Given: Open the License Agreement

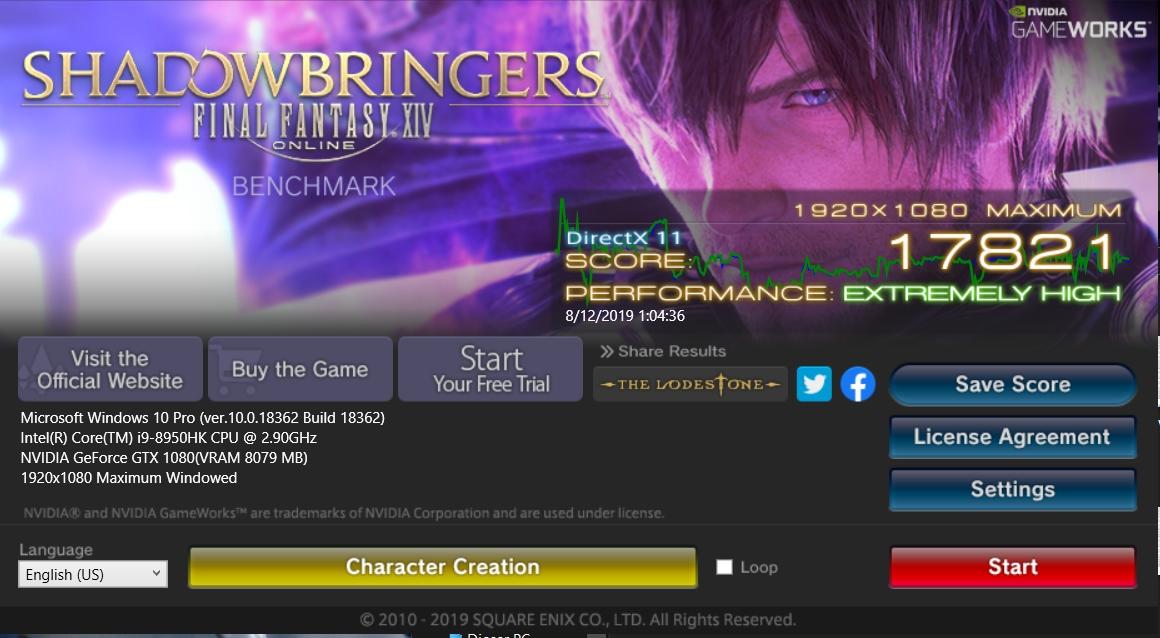Looking at the screenshot, I should (1013, 437).
